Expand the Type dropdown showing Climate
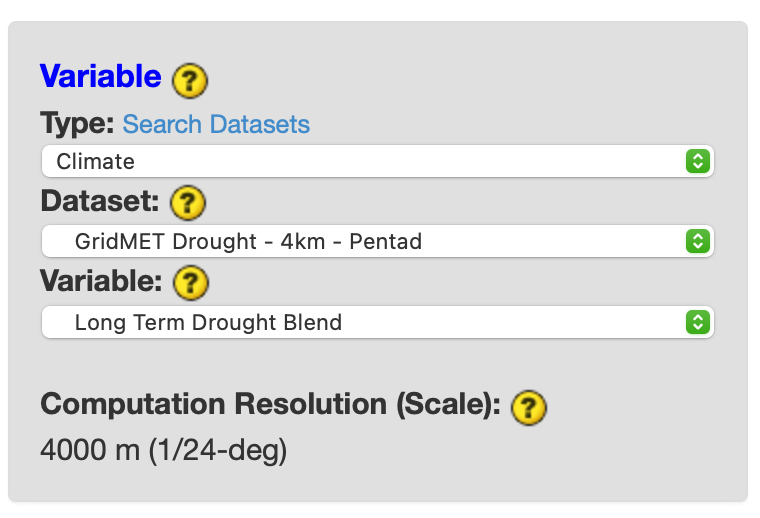Image resolution: width=760 pixels, height=518 pixels. coord(377,161)
